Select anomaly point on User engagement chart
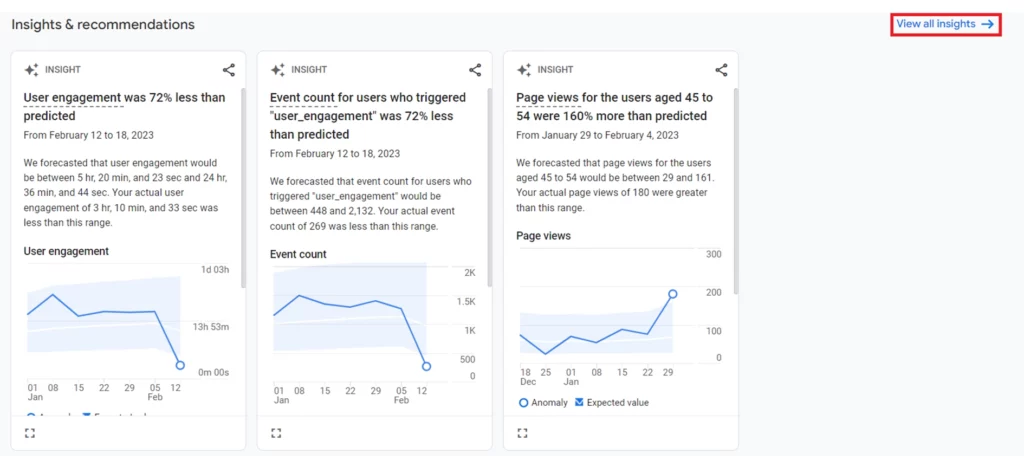This screenshot has width=1024, height=473. [x=180, y=365]
